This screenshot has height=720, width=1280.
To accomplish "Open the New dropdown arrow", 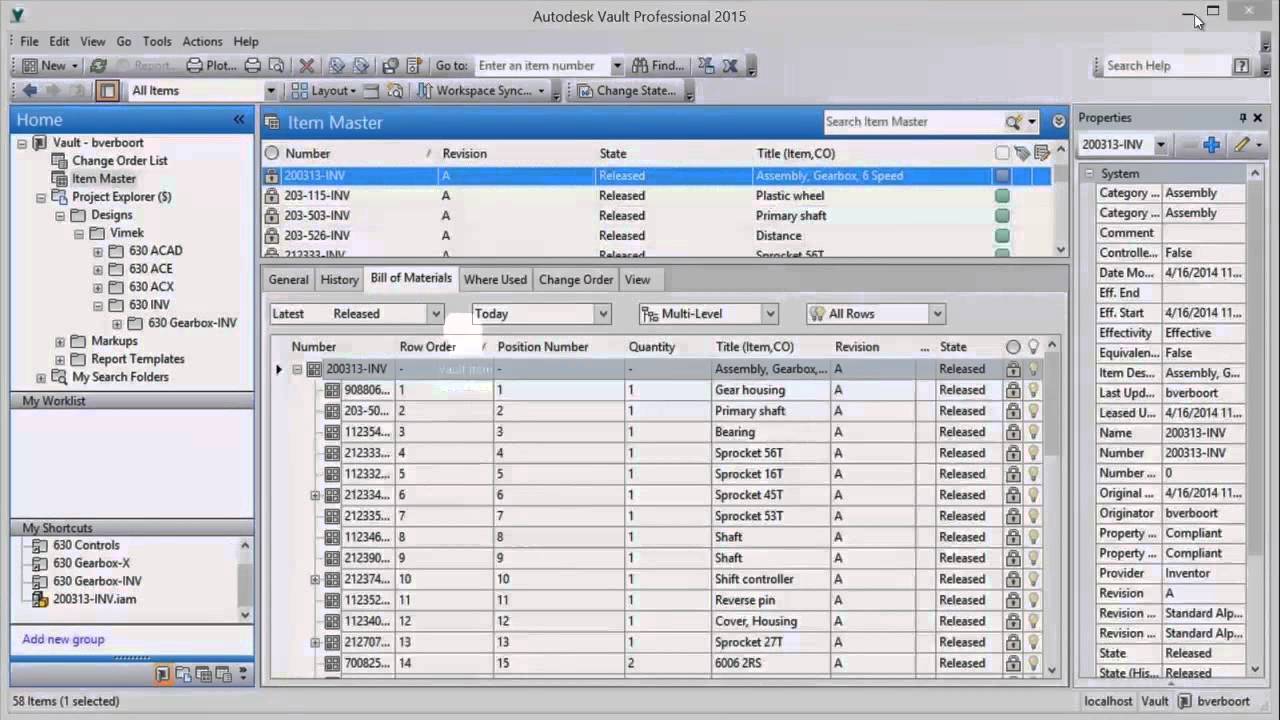I will pyautogui.click(x=75, y=66).
